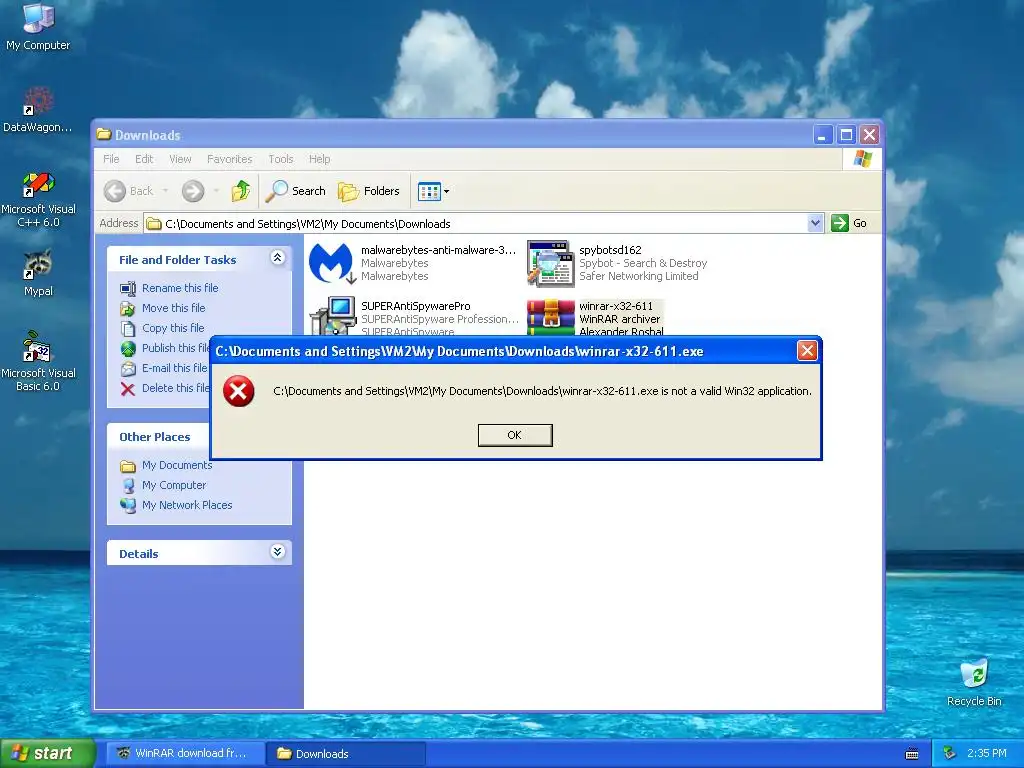Open the Tools menu

click(281, 159)
